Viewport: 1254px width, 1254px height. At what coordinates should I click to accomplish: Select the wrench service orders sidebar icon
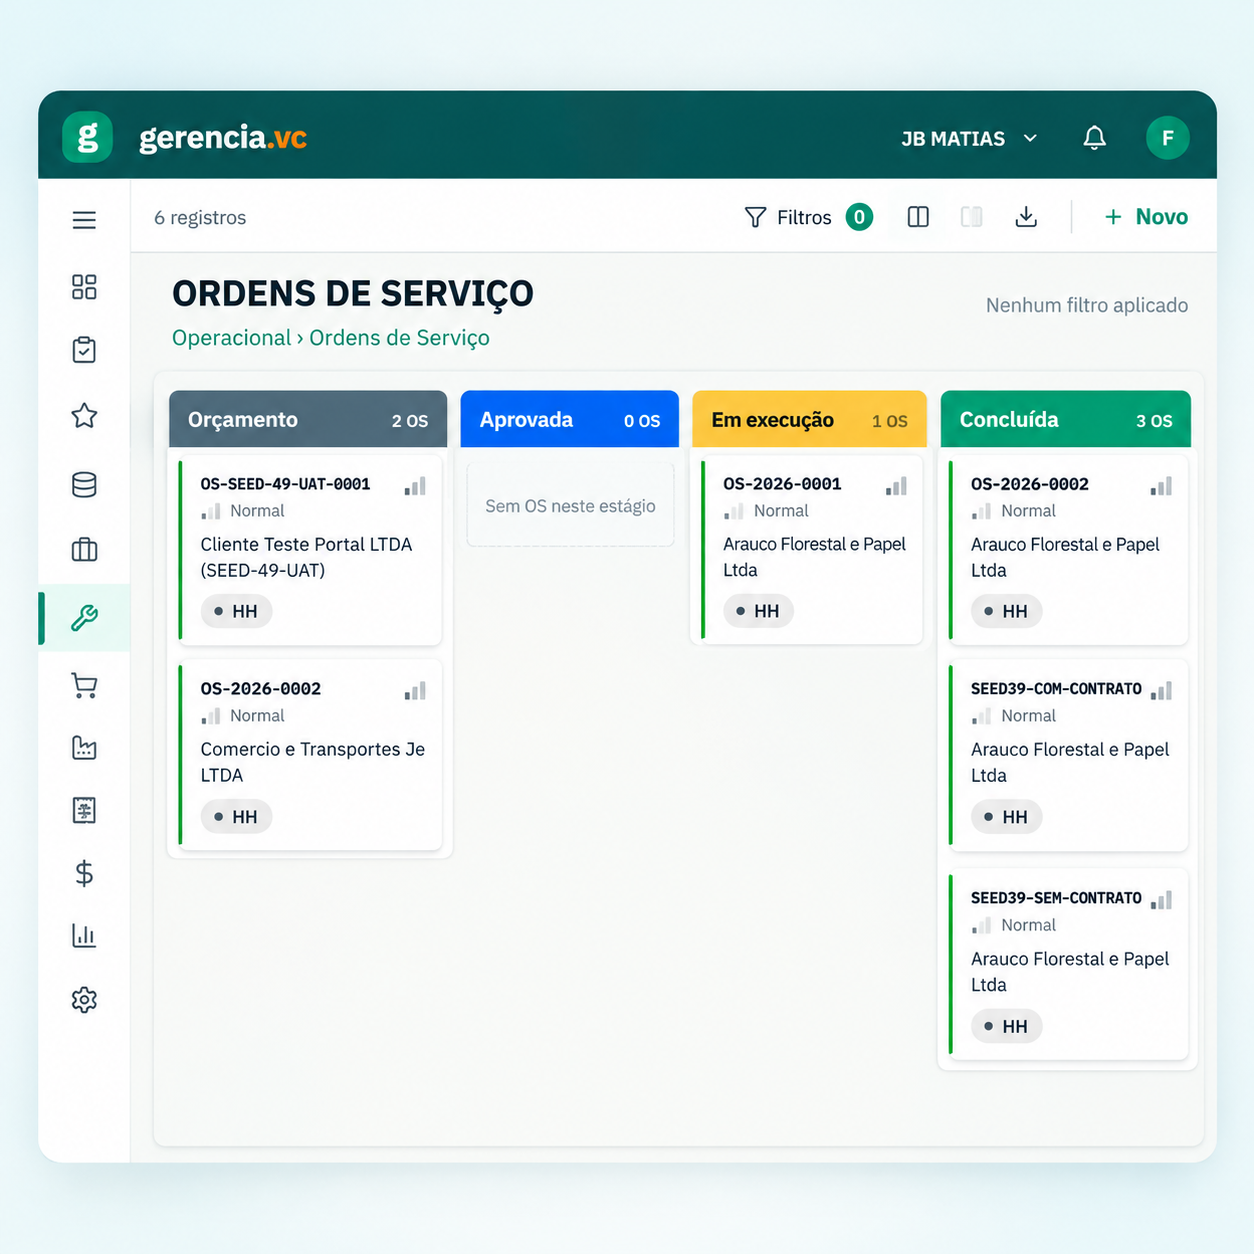84,618
